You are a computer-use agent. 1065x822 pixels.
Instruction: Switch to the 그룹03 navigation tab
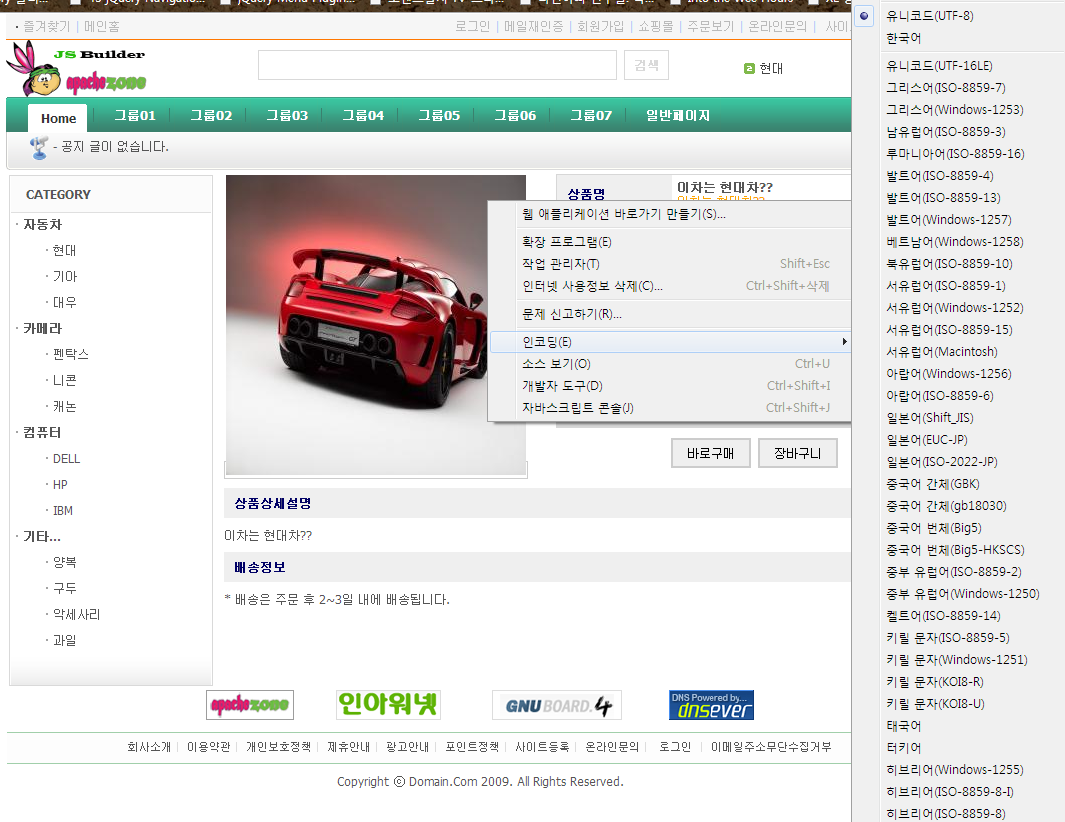pos(287,116)
